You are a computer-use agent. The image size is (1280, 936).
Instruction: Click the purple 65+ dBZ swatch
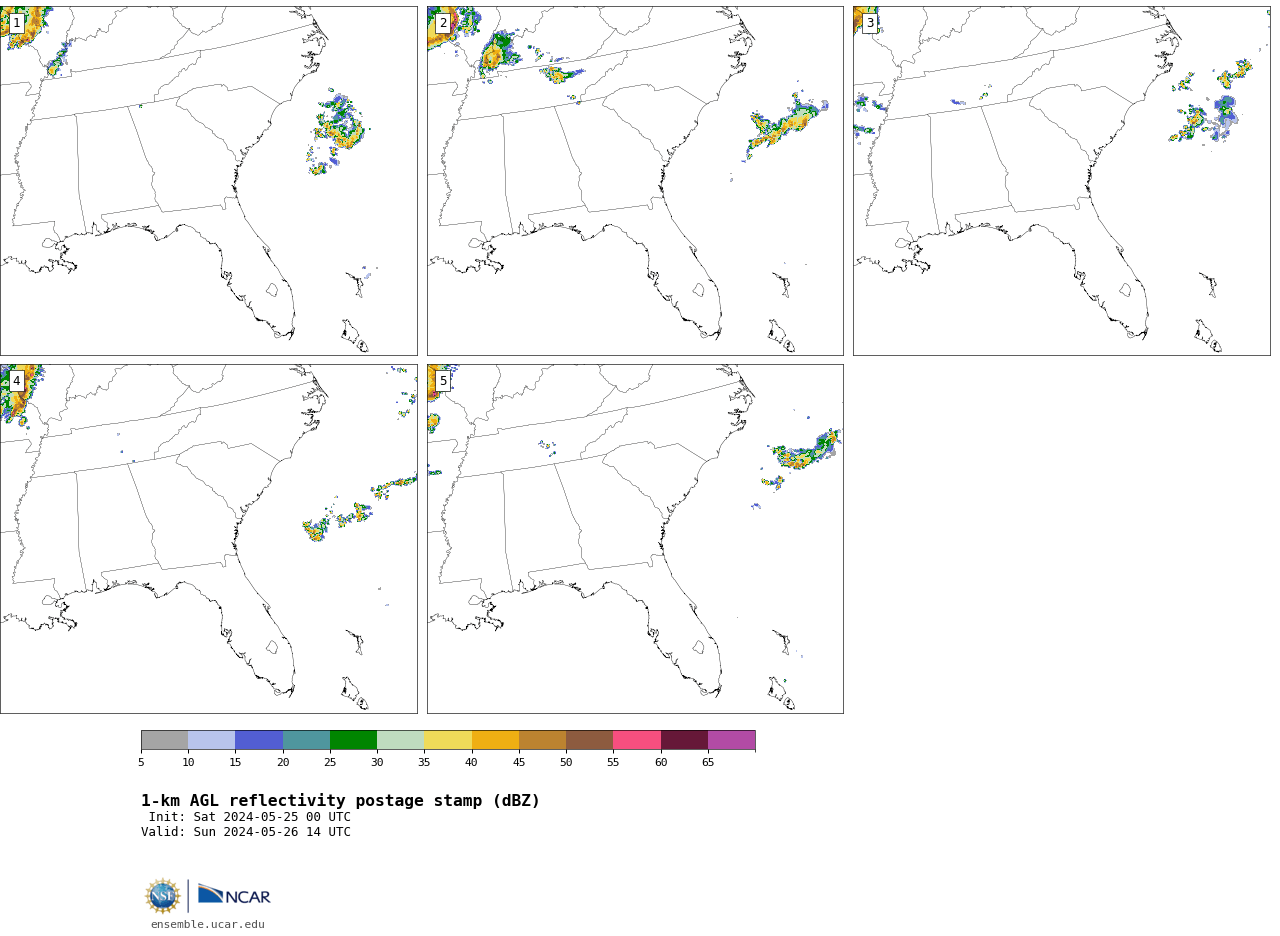coord(731,740)
